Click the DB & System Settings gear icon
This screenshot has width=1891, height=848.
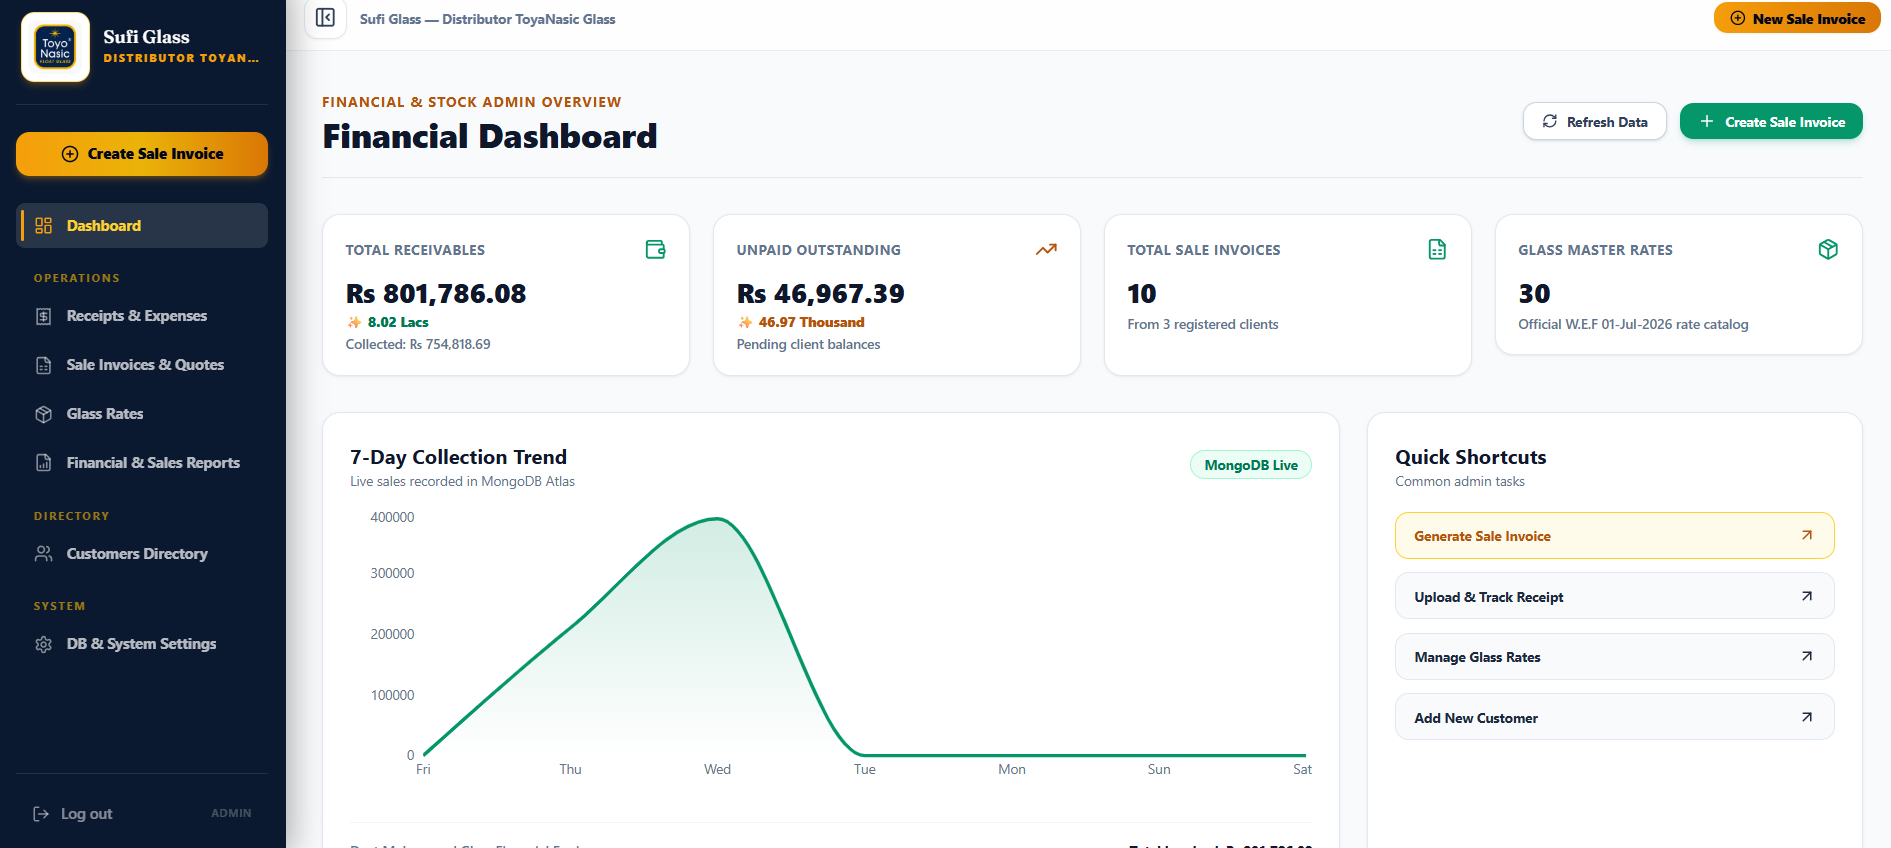pos(44,644)
